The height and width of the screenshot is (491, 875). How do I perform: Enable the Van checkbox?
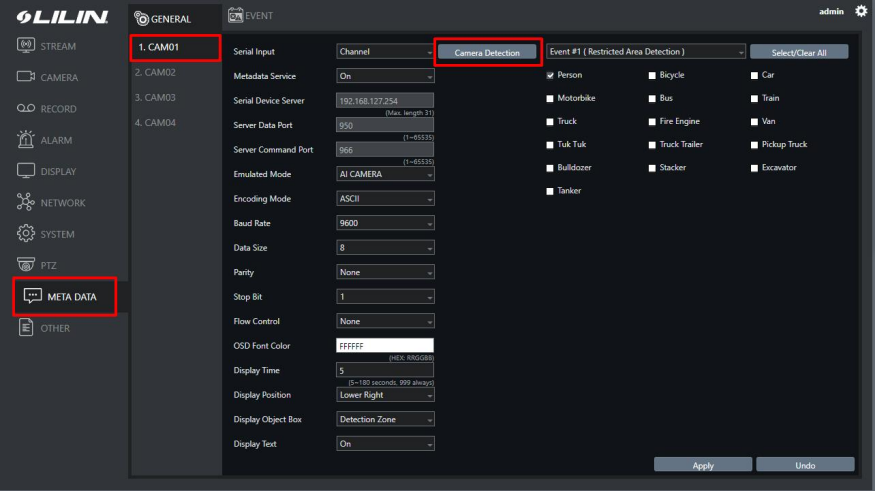(x=754, y=122)
